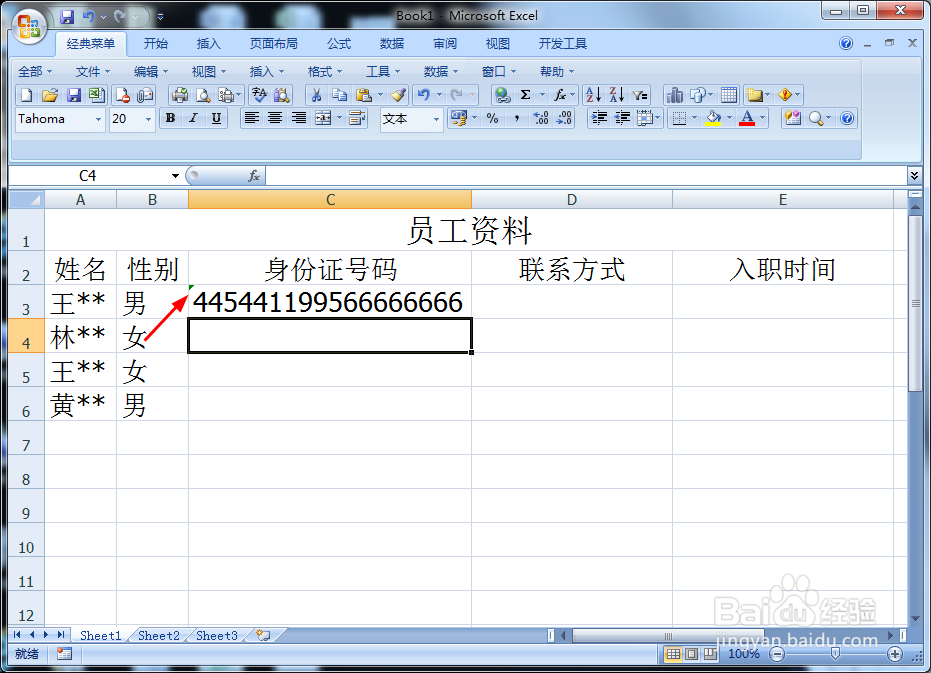
Task: Toggle italic formatting
Action: point(191,118)
